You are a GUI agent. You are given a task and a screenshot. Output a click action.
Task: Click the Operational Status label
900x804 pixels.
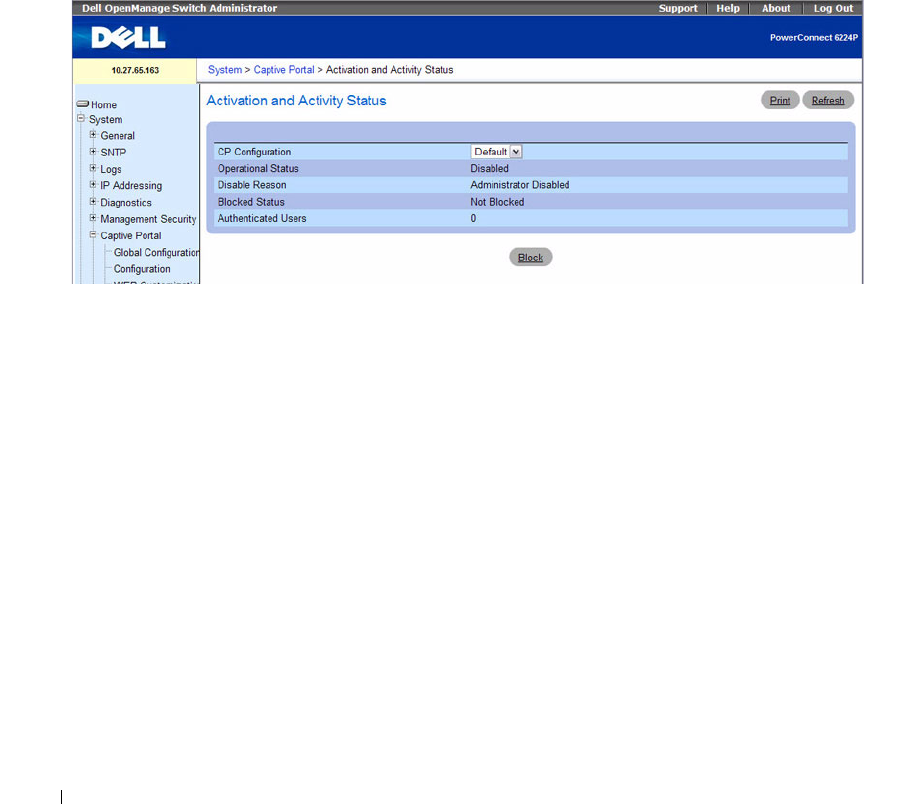point(258,169)
